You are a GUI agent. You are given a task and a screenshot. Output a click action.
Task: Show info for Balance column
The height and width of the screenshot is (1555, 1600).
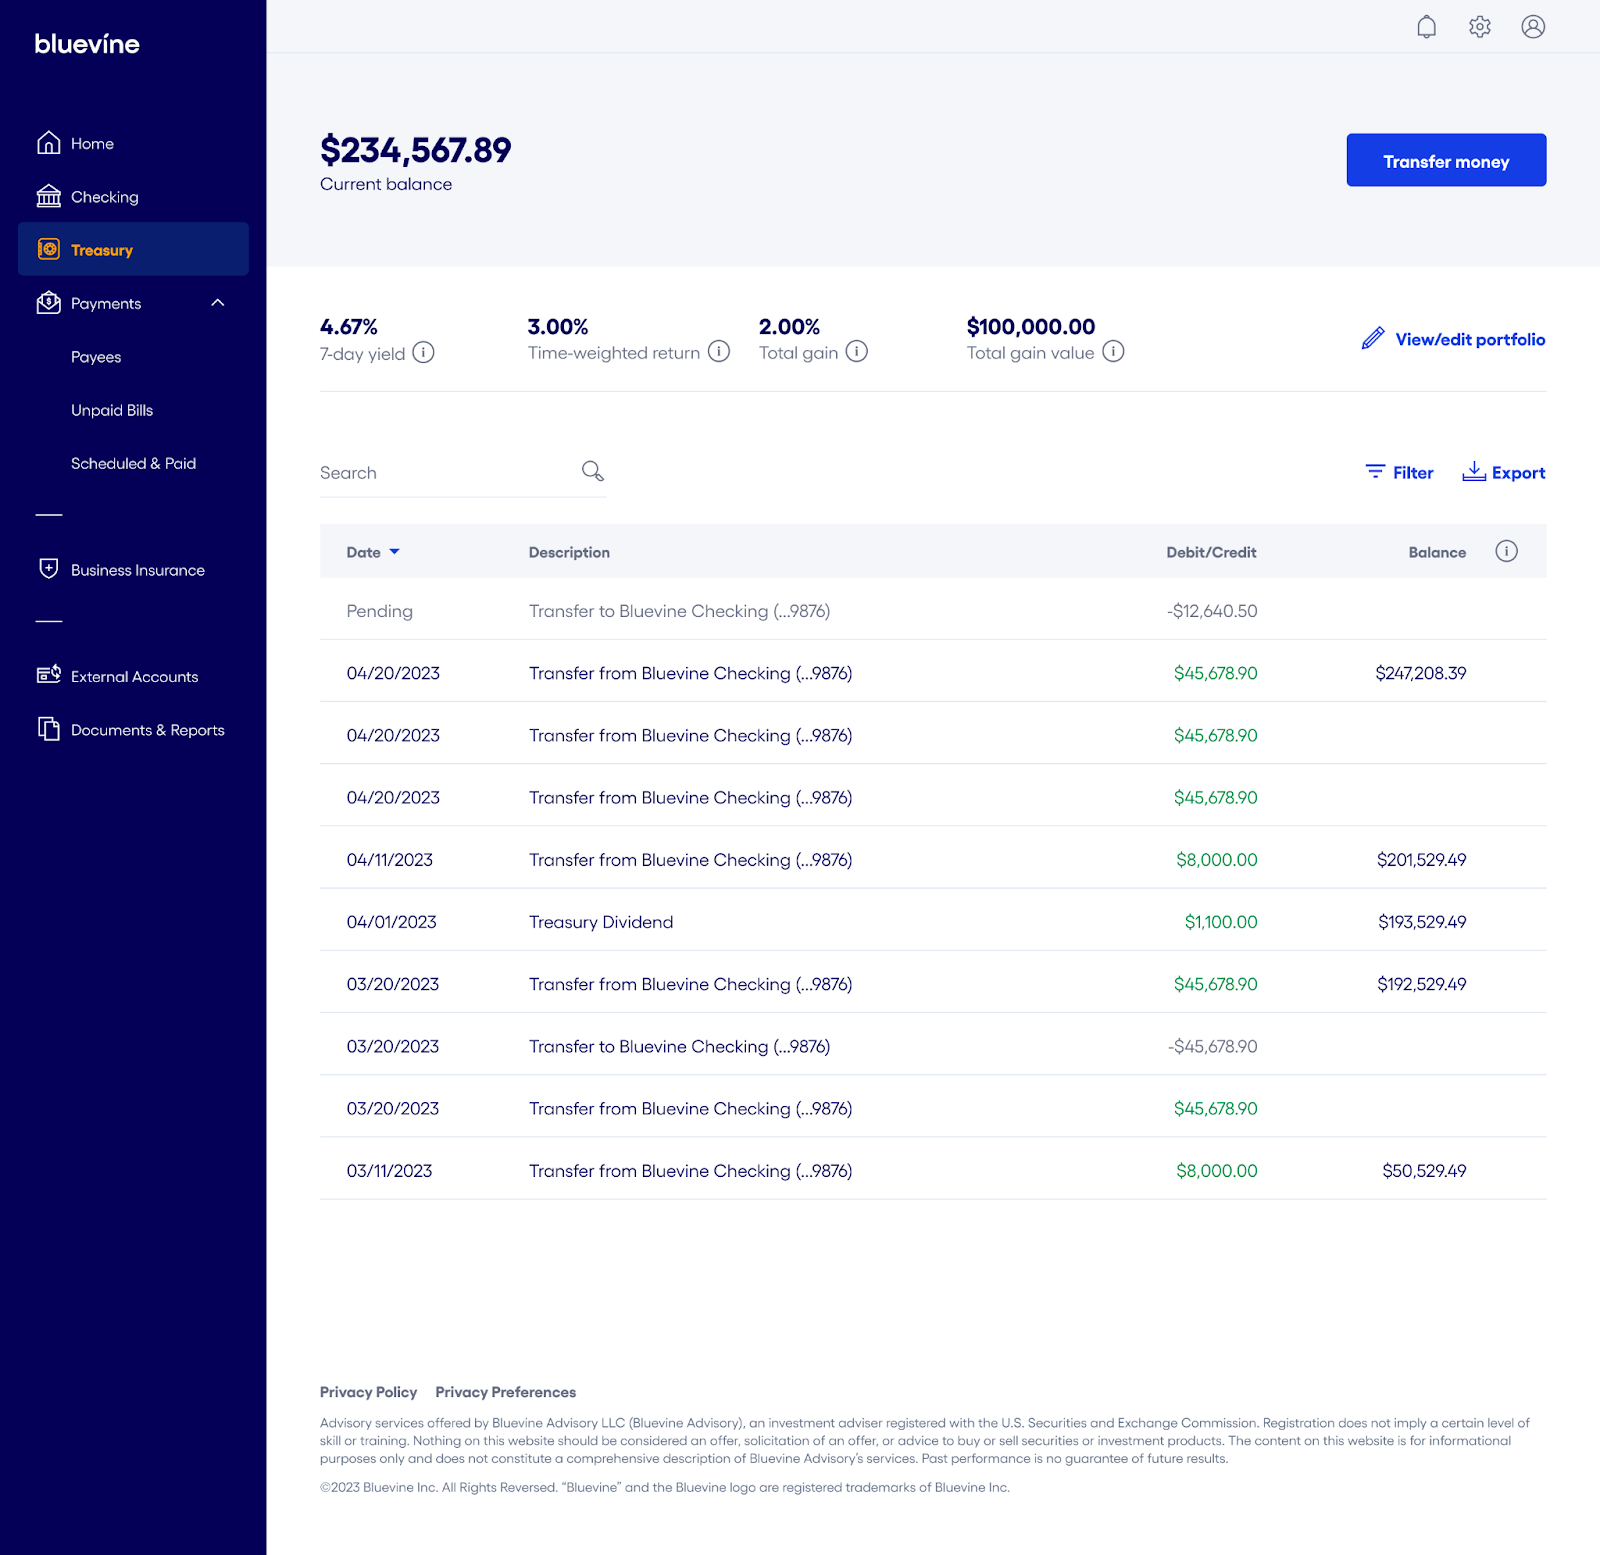1507,551
